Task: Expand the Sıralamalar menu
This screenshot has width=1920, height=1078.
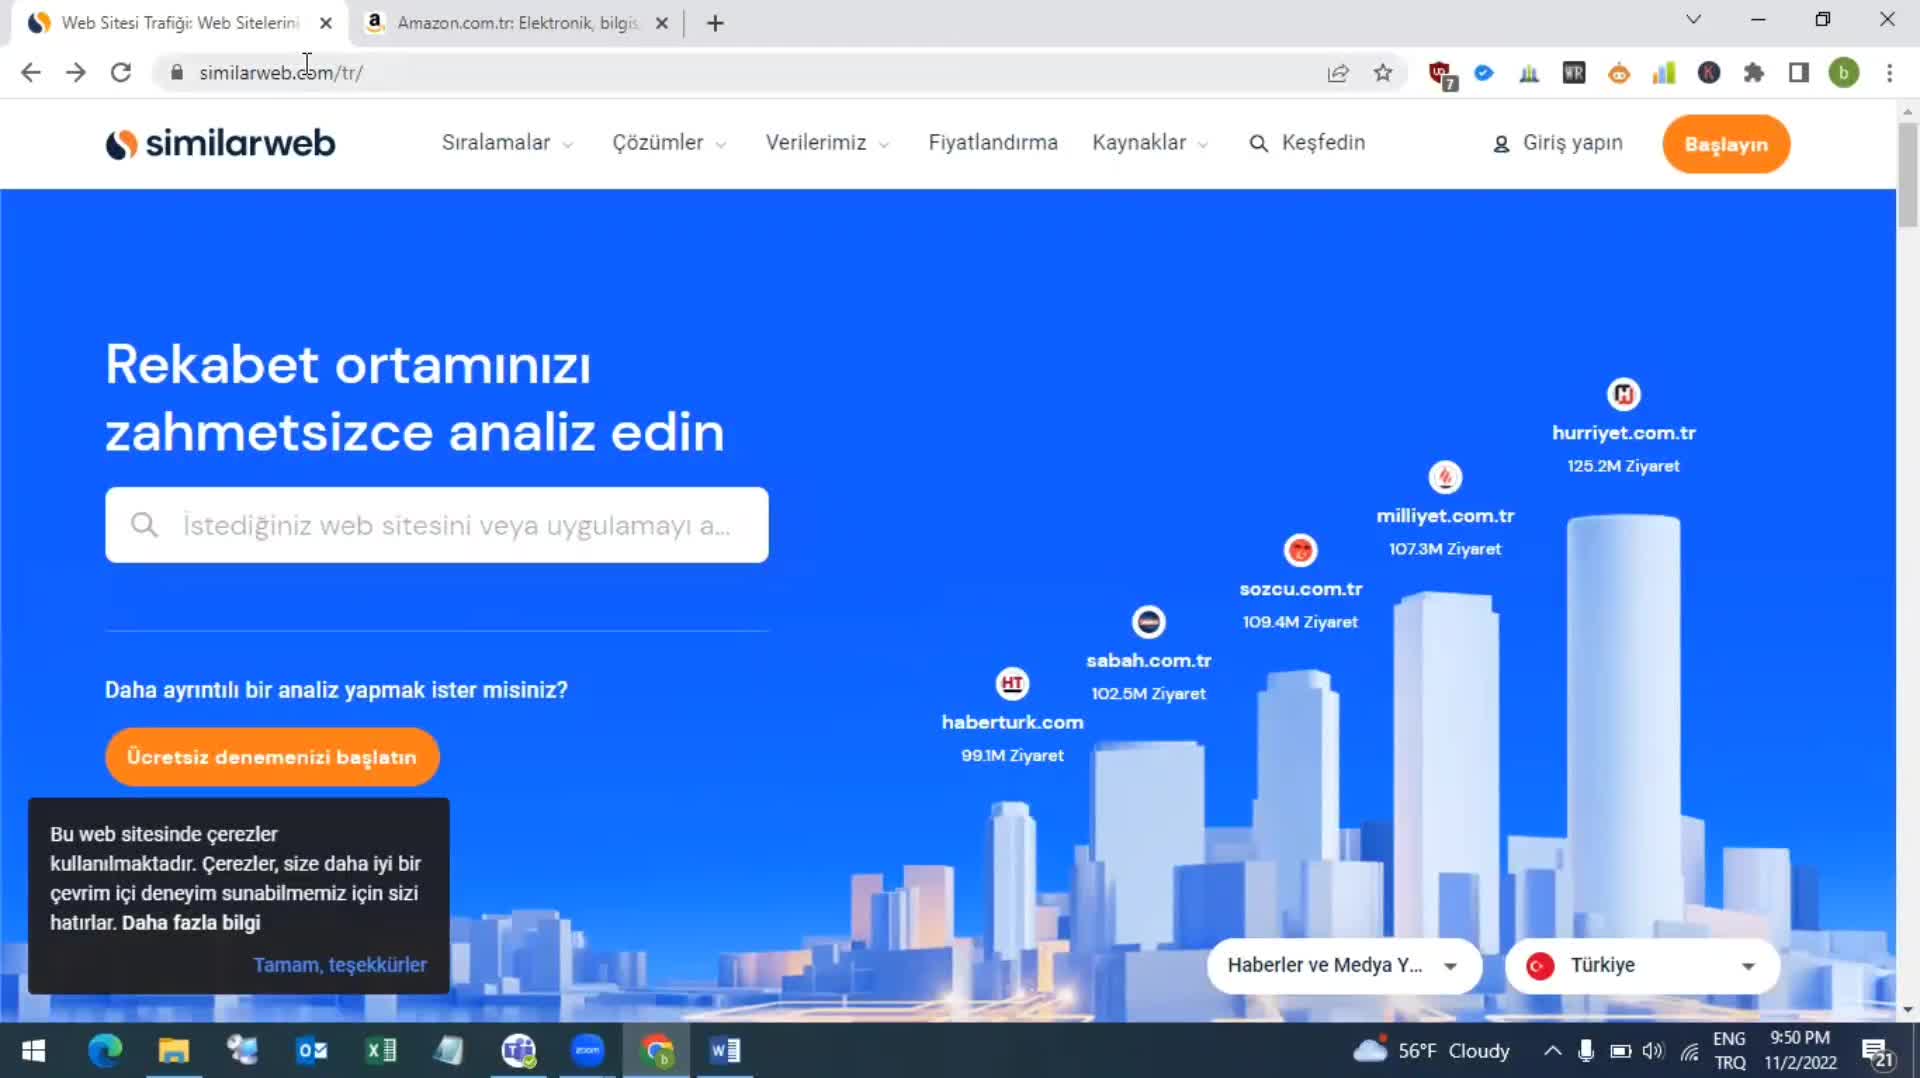Action: click(x=507, y=143)
